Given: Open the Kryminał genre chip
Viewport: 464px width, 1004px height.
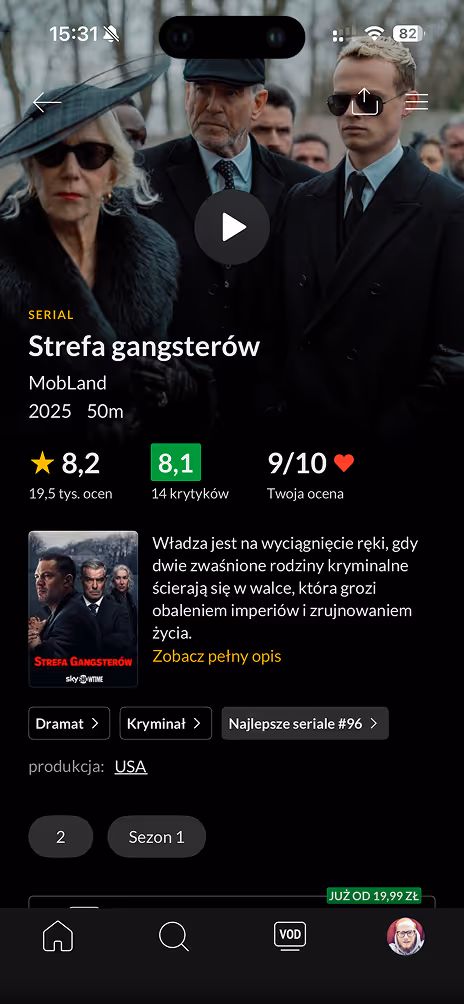Looking at the screenshot, I should tap(166, 724).
